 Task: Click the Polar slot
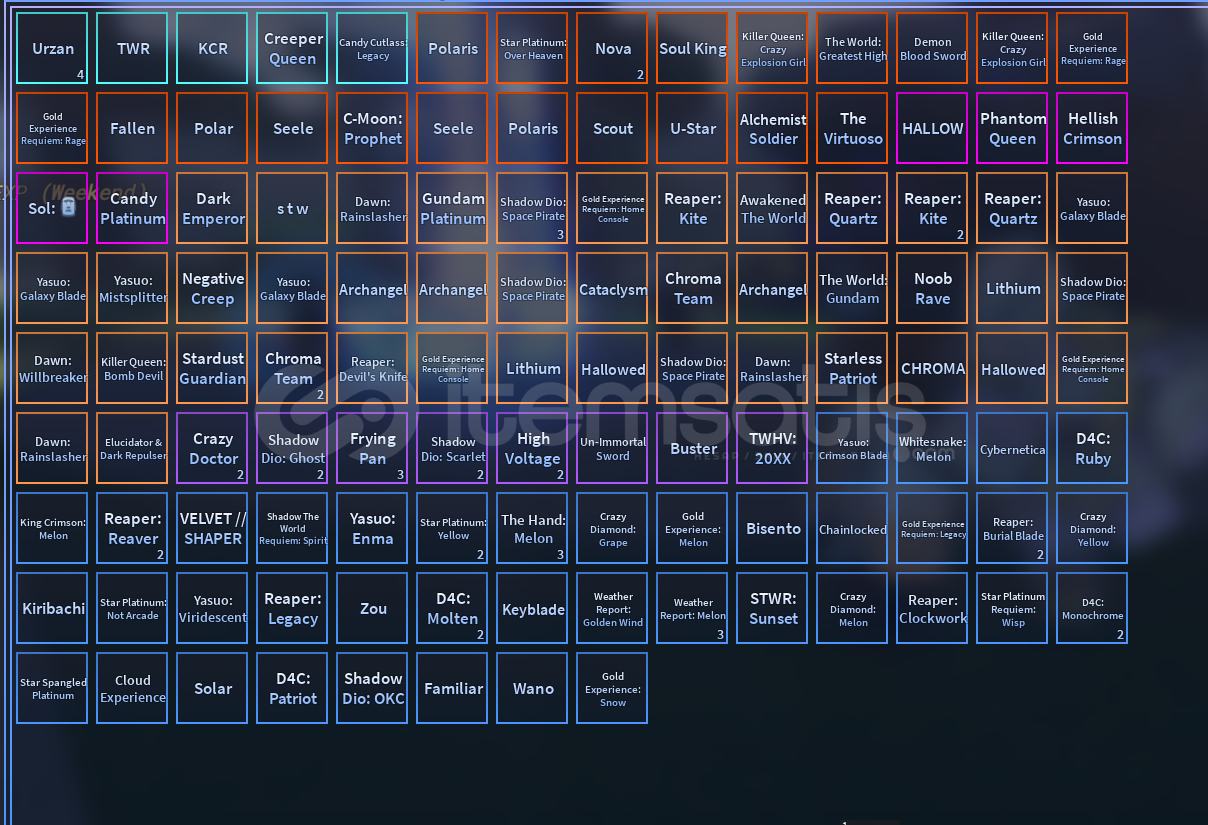point(212,128)
